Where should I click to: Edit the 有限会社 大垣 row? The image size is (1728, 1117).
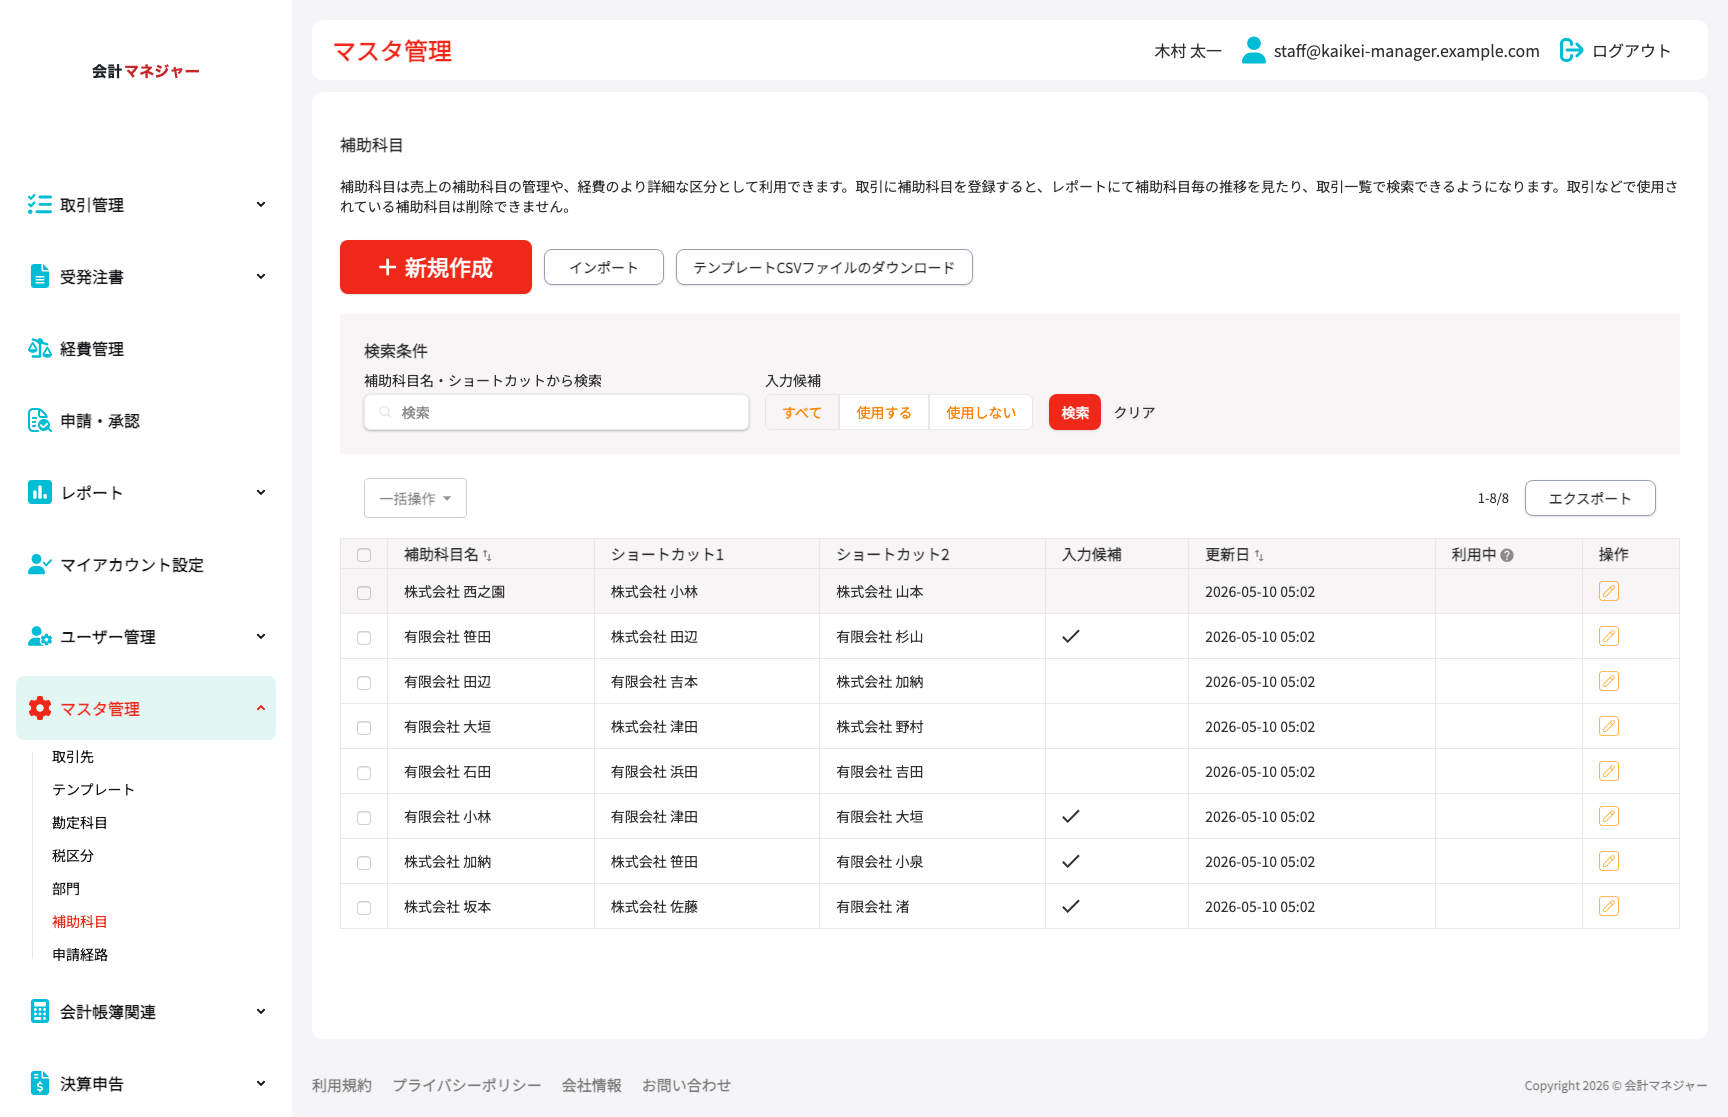click(1609, 727)
